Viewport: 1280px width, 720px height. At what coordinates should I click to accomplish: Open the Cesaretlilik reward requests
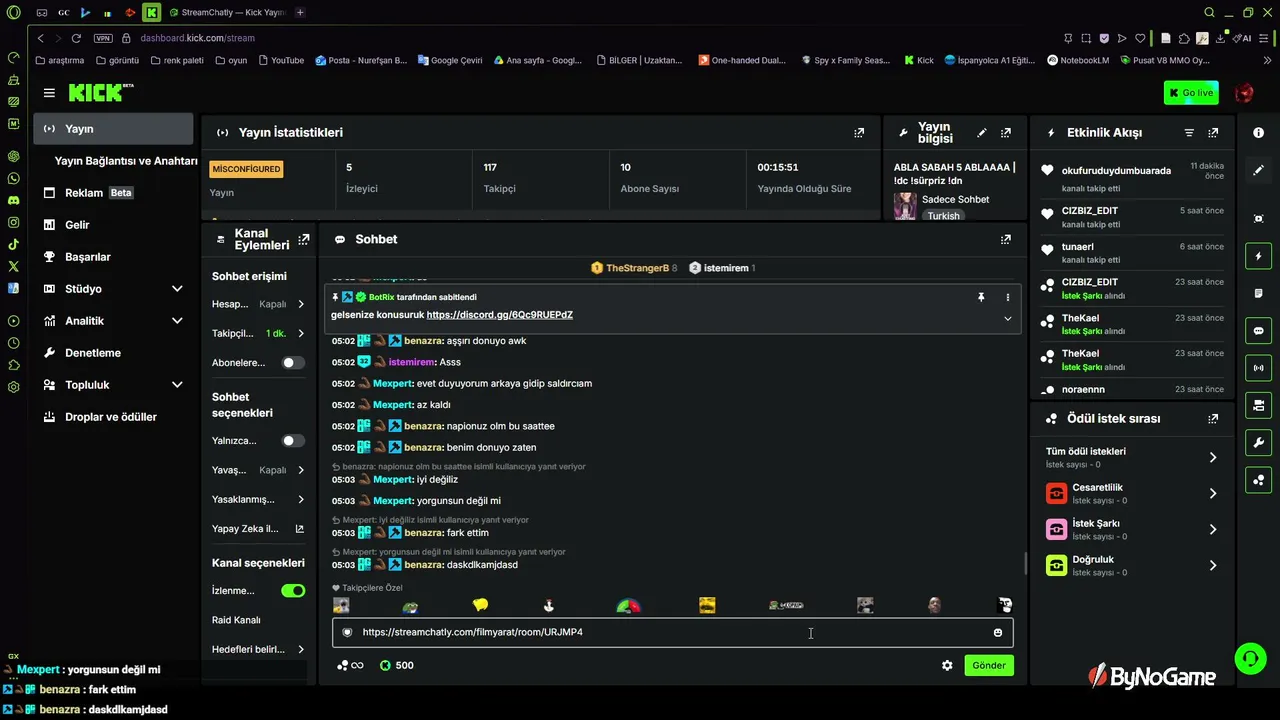[x=1130, y=493]
